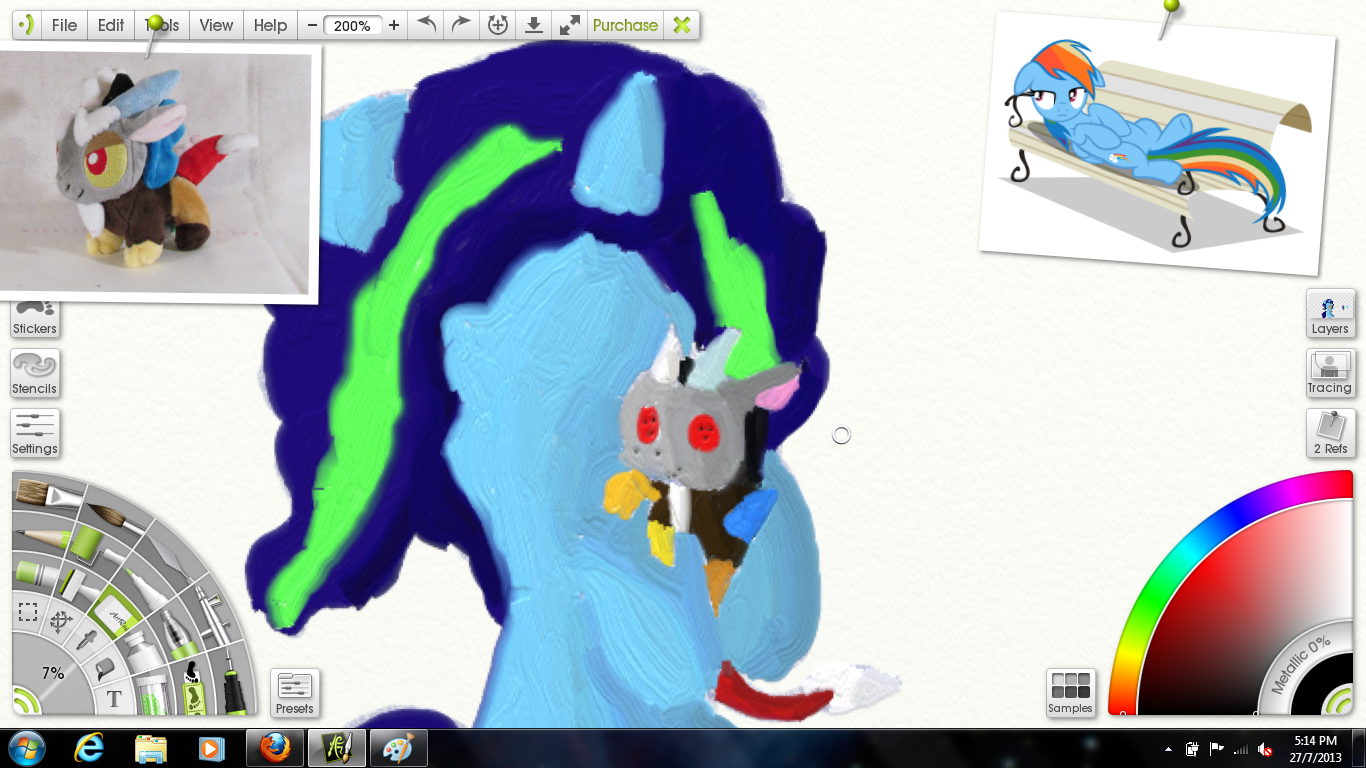Select the Airbrush tool

[x=213, y=615]
